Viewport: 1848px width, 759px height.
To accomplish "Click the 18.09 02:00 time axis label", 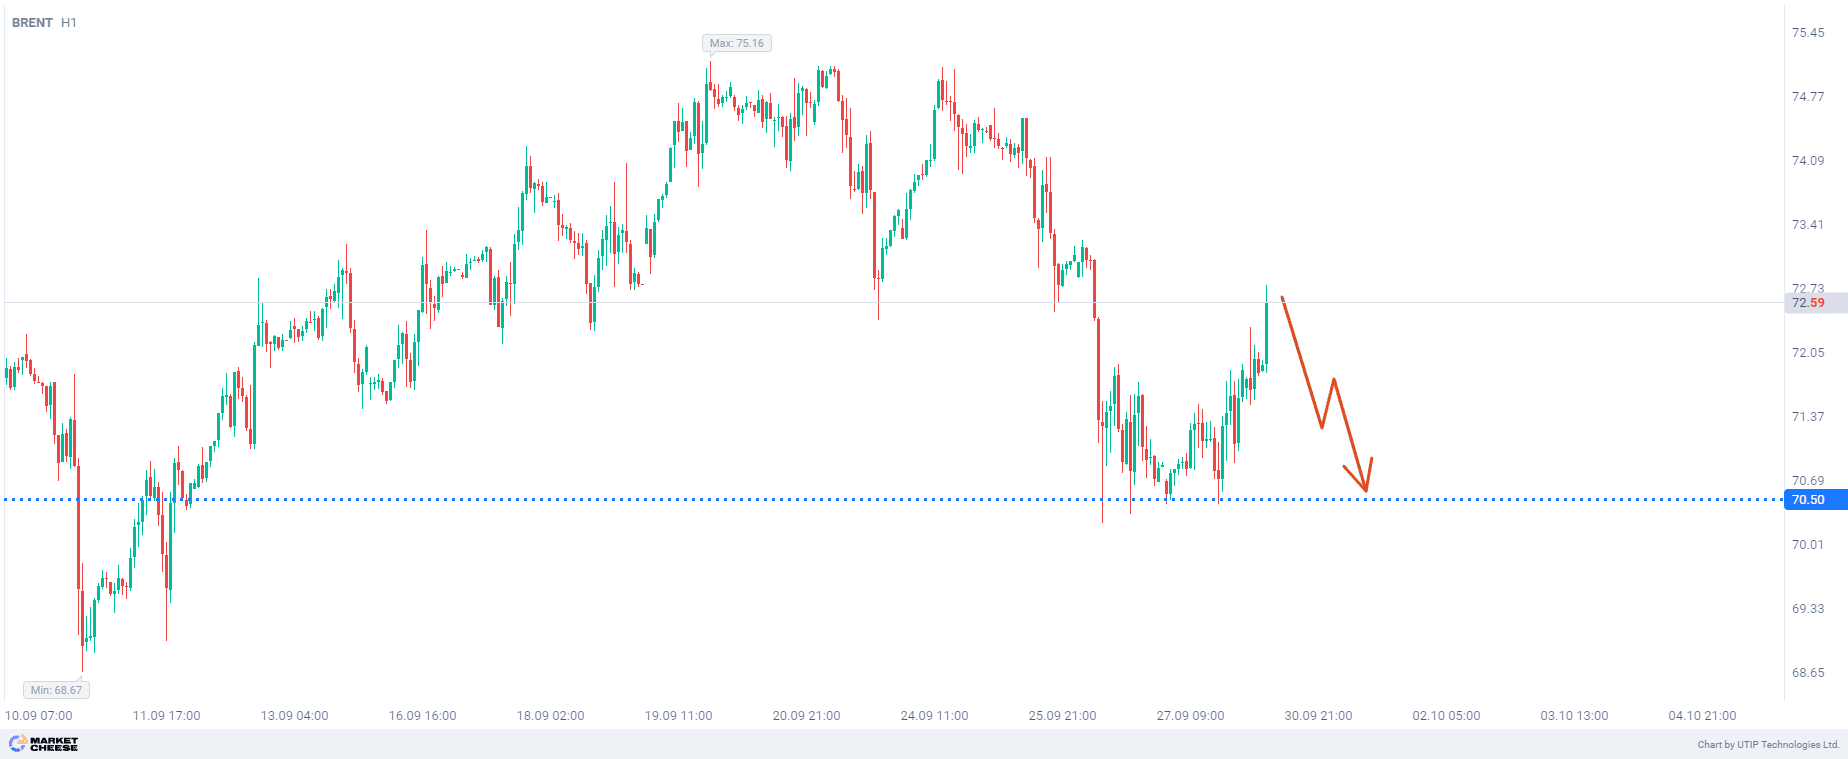I will pyautogui.click(x=550, y=716).
